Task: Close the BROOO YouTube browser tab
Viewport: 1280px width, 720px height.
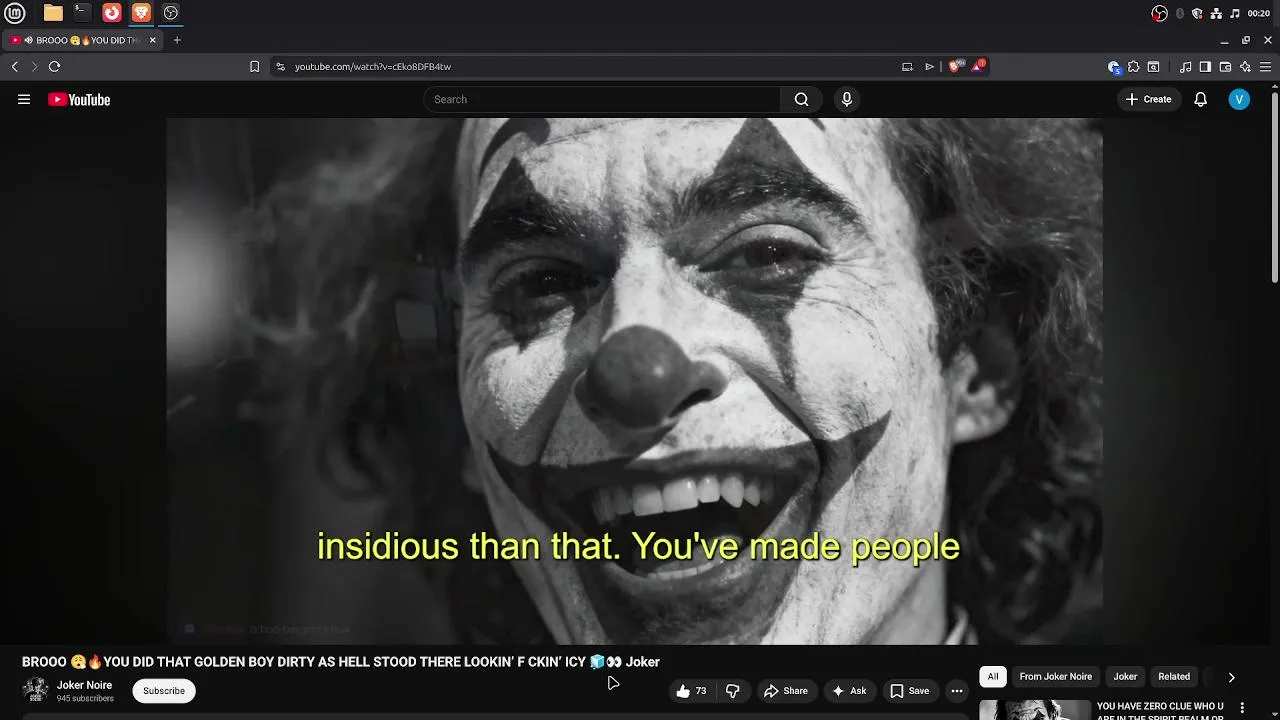Action: point(153,40)
